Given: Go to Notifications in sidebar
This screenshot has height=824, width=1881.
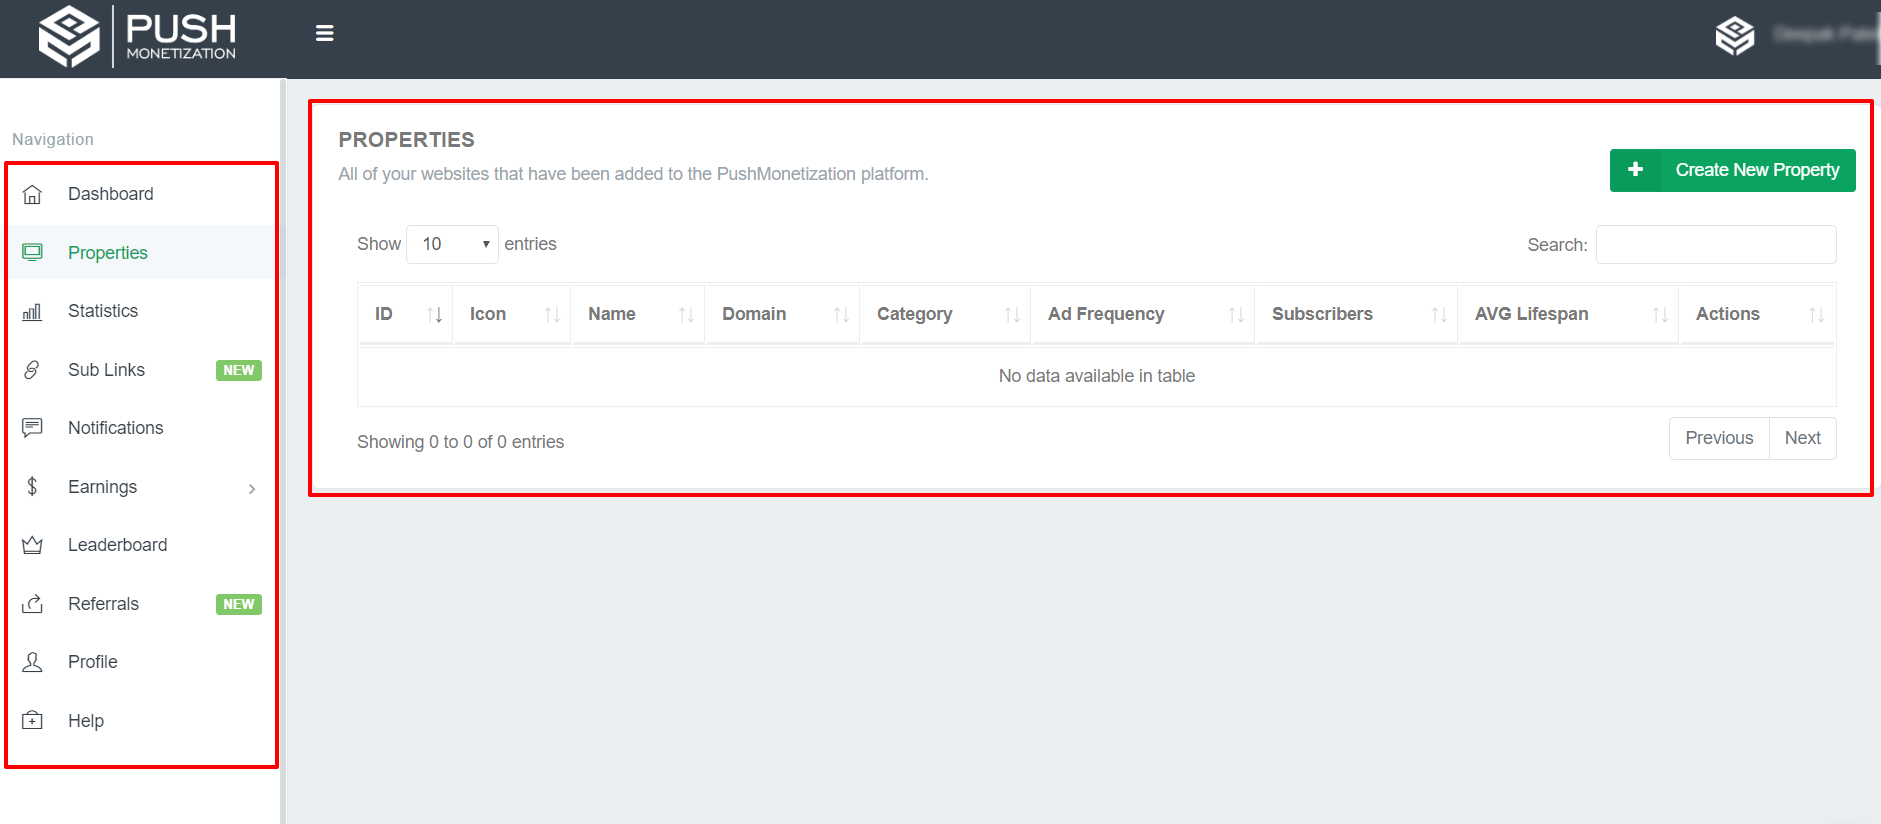Looking at the screenshot, I should [115, 428].
